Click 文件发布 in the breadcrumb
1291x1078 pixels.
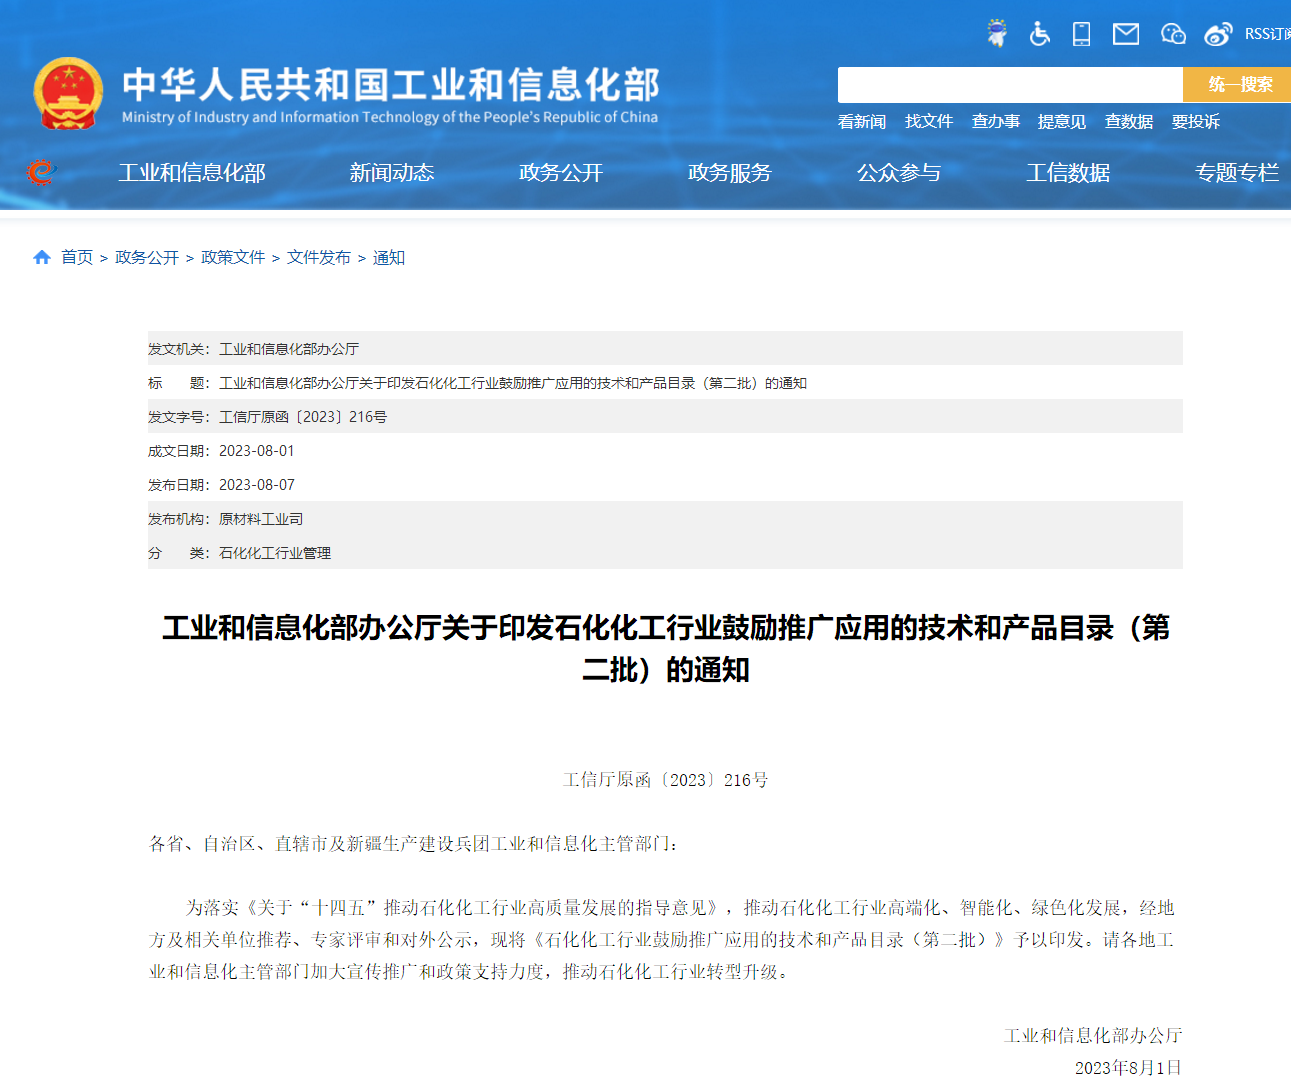pos(319,258)
